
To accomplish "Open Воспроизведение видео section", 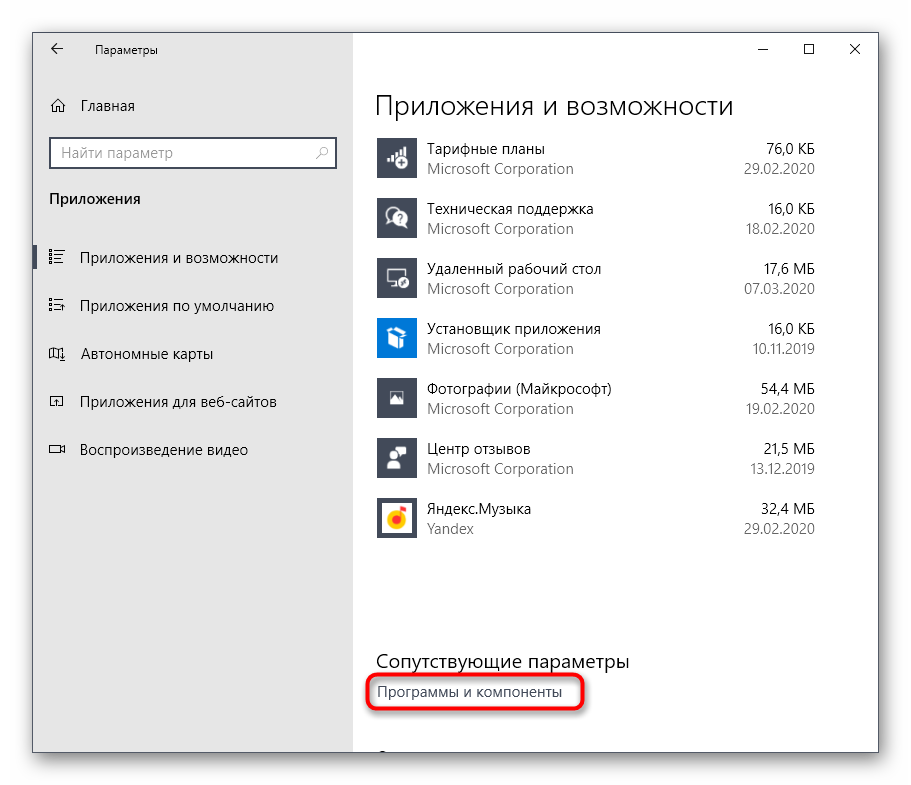I will point(163,450).
